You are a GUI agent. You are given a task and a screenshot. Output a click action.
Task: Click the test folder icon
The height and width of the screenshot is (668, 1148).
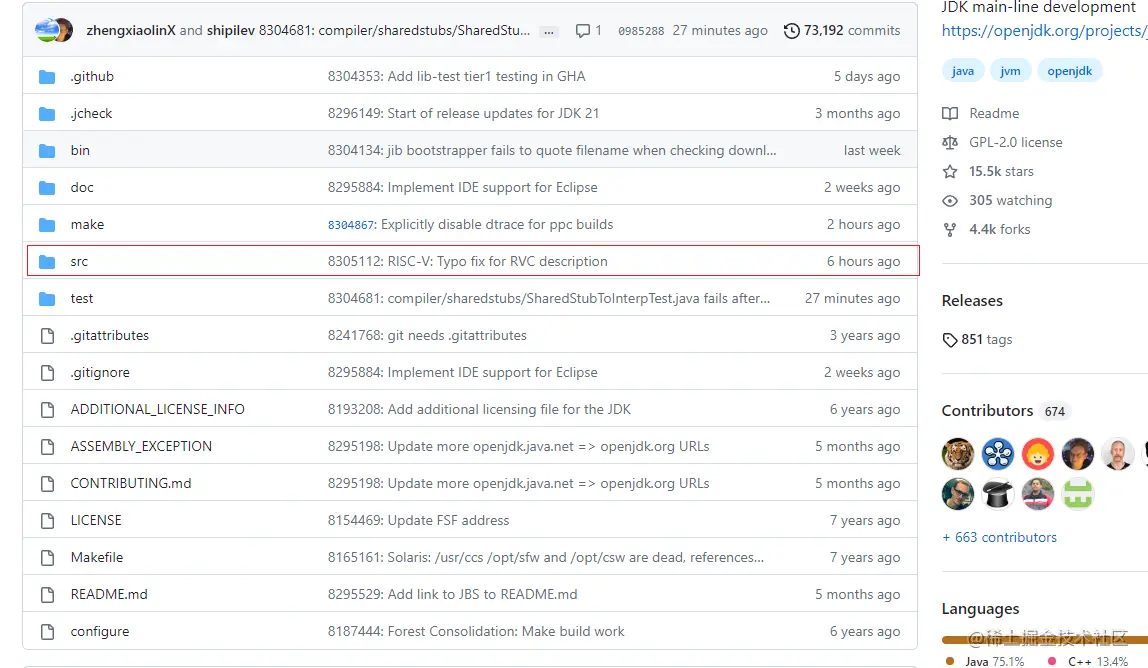tap(47, 299)
